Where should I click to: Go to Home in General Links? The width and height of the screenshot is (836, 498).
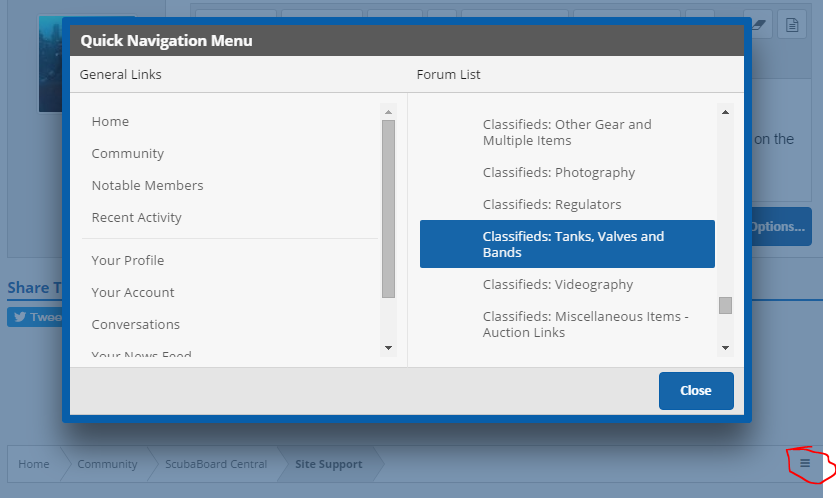(x=110, y=121)
